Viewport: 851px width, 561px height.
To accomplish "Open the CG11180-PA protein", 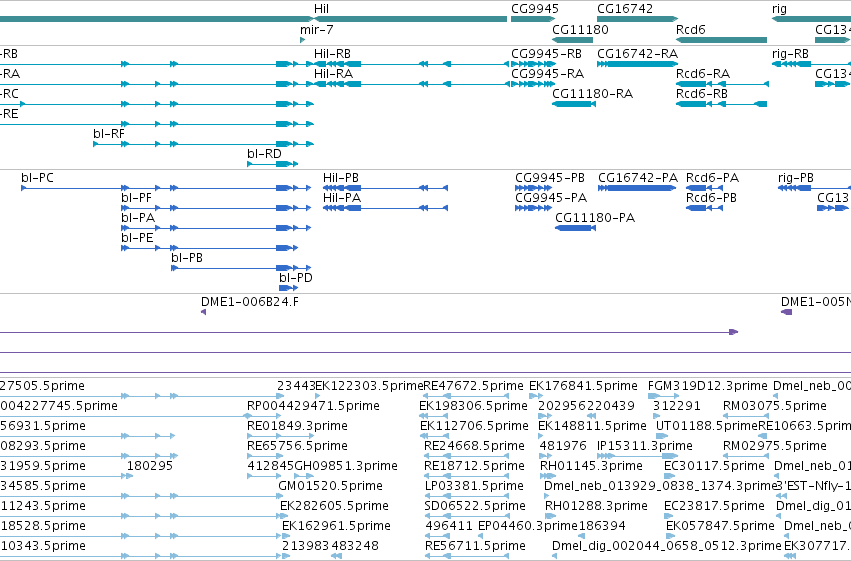I will (x=575, y=228).
